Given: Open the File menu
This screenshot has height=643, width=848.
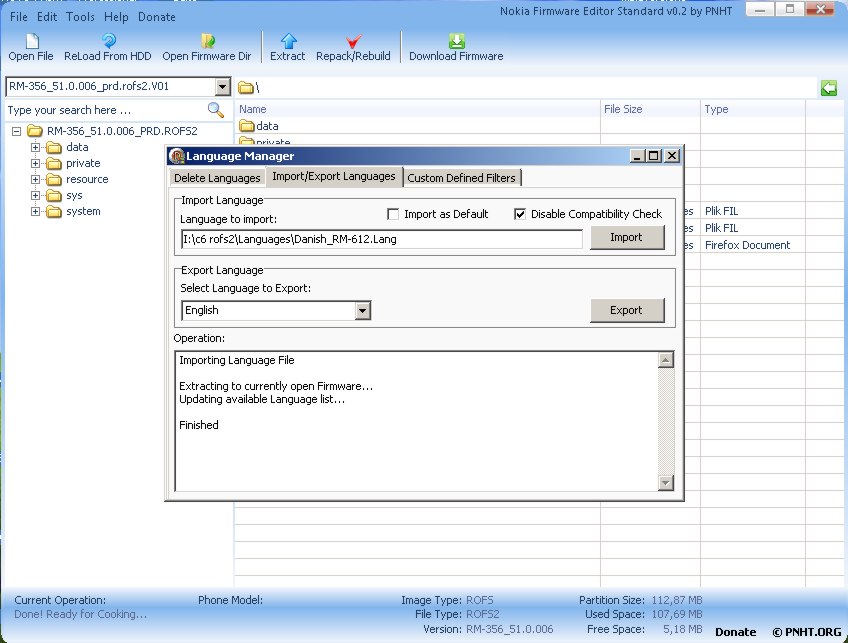Looking at the screenshot, I should point(18,17).
